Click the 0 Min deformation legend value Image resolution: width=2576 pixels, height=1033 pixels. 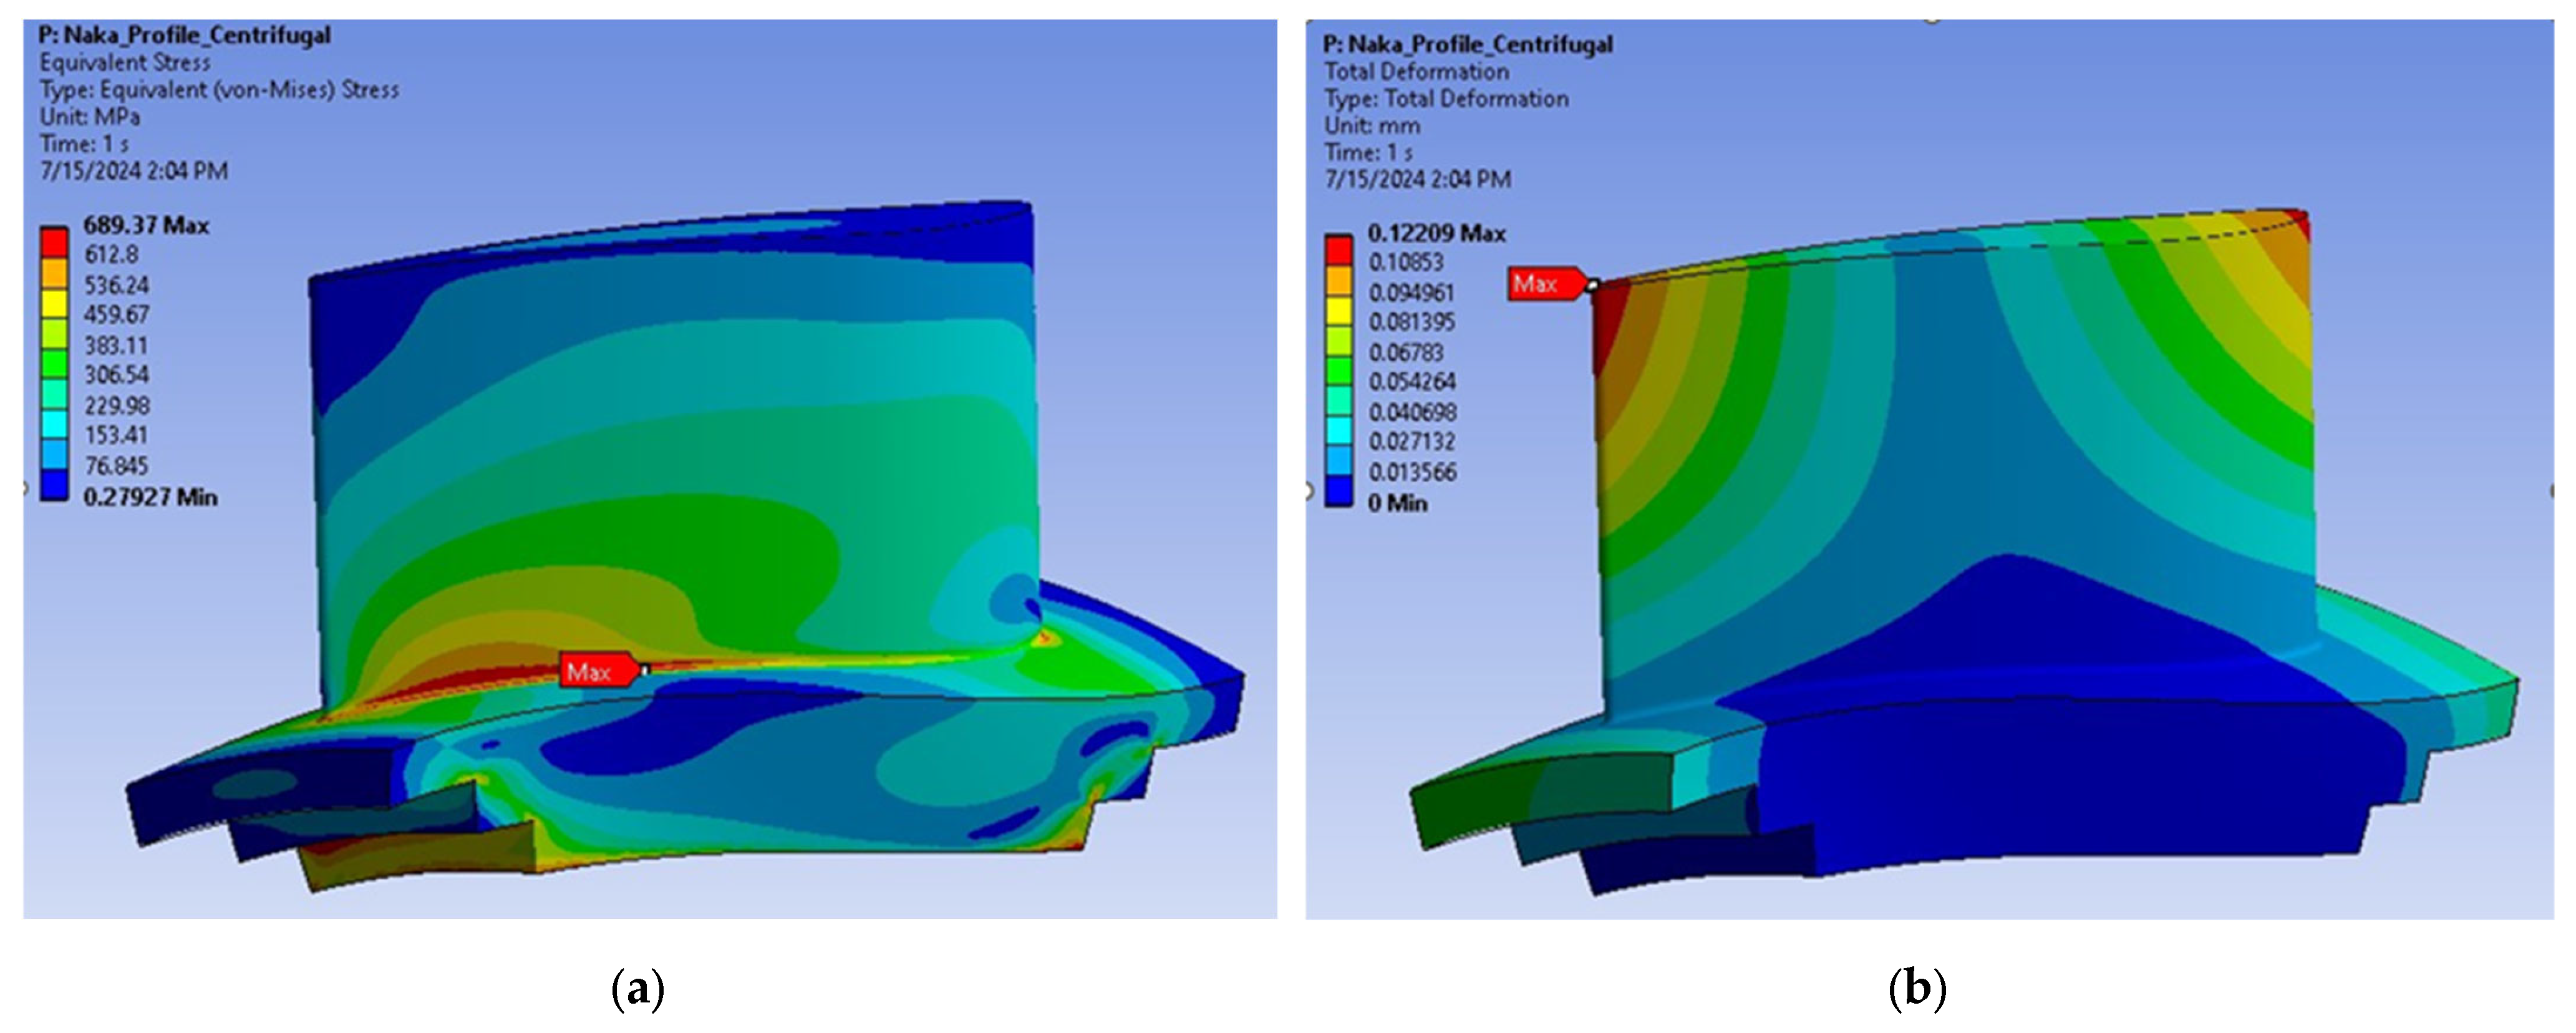(1397, 503)
